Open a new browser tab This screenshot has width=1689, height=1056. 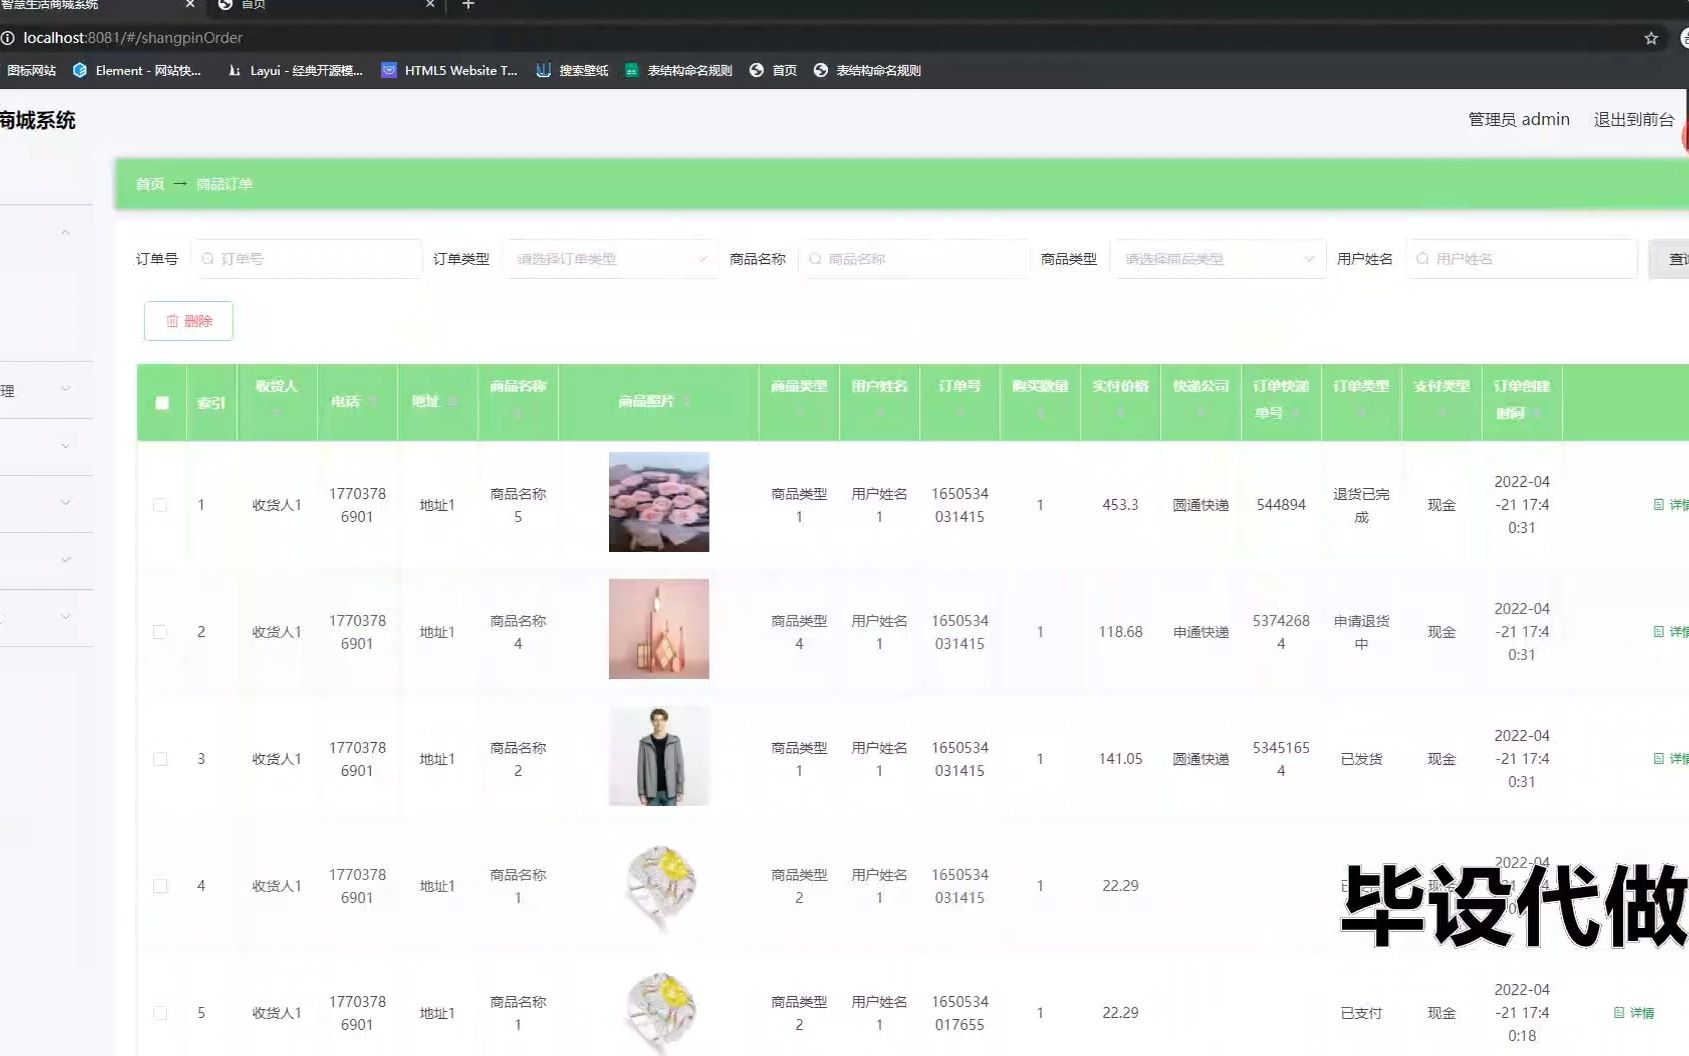coord(468,5)
